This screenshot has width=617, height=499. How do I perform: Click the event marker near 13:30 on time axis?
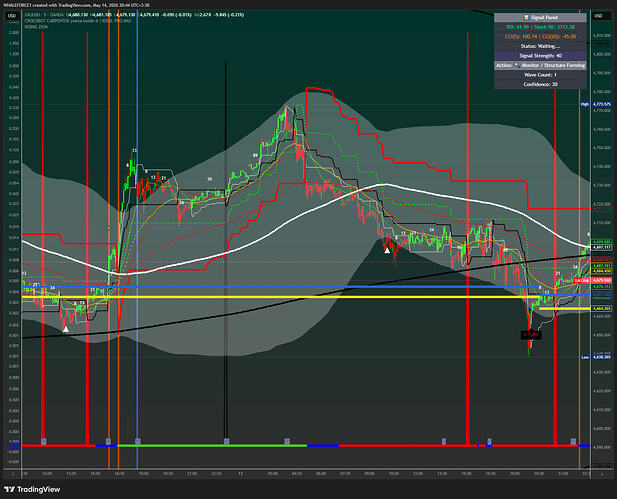click(x=443, y=442)
